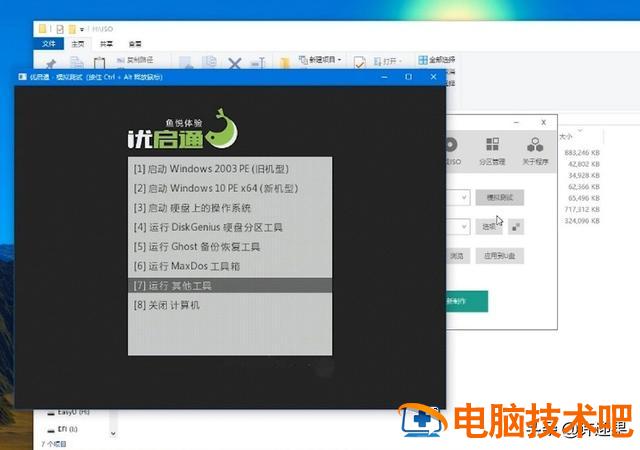Click properties icon in quick access toolbar
Screen dimensions: 640x450
pyautogui.click(x=60, y=29)
